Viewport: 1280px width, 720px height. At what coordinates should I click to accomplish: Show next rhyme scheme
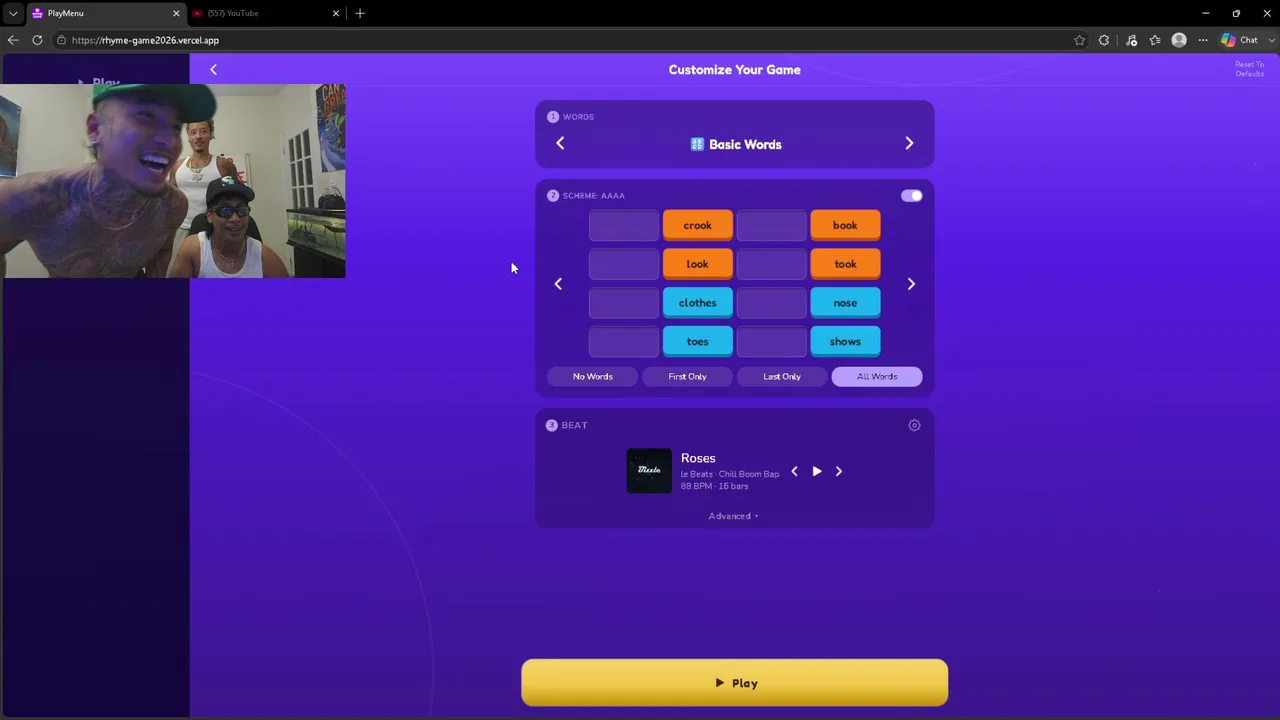[x=911, y=284]
